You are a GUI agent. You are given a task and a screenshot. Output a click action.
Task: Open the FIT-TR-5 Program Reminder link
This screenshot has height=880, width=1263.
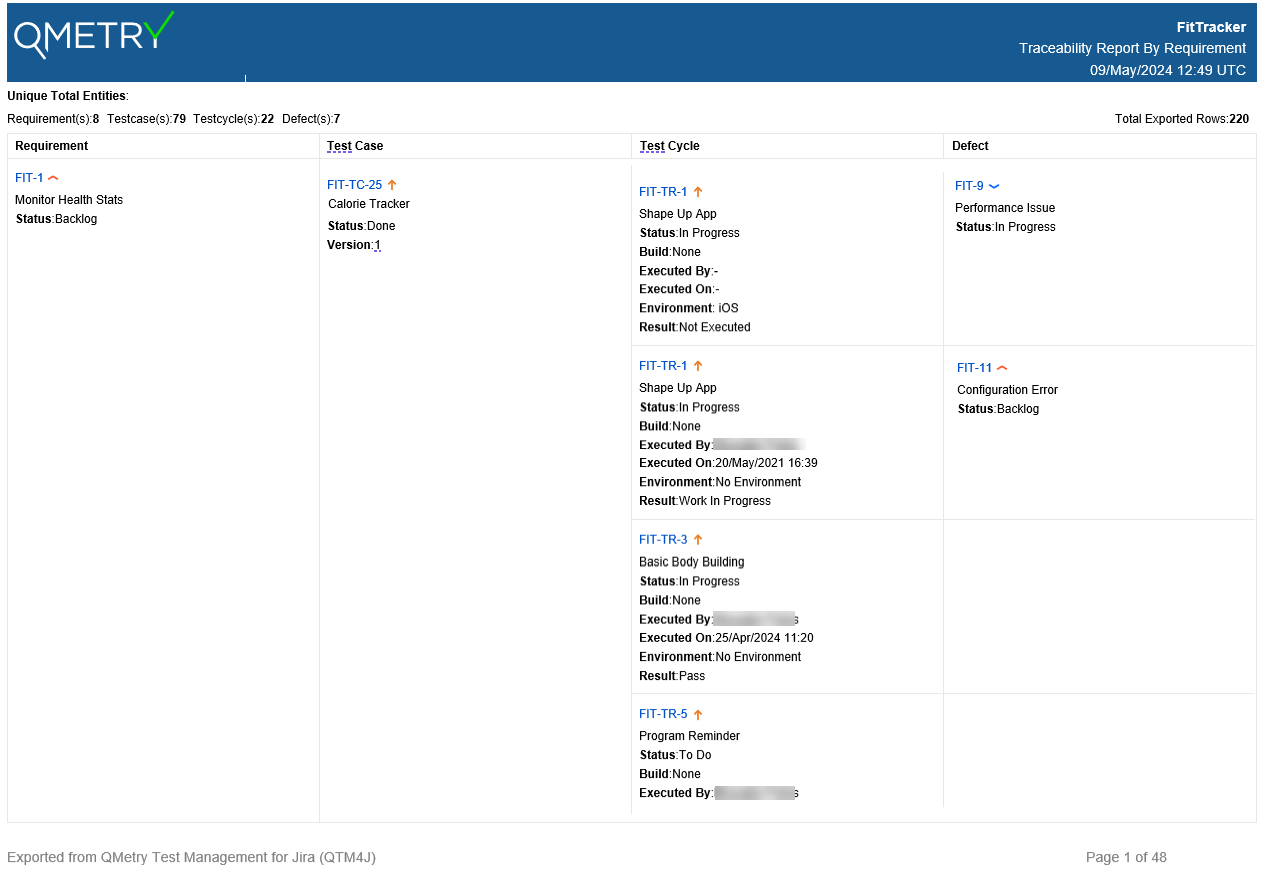663,714
